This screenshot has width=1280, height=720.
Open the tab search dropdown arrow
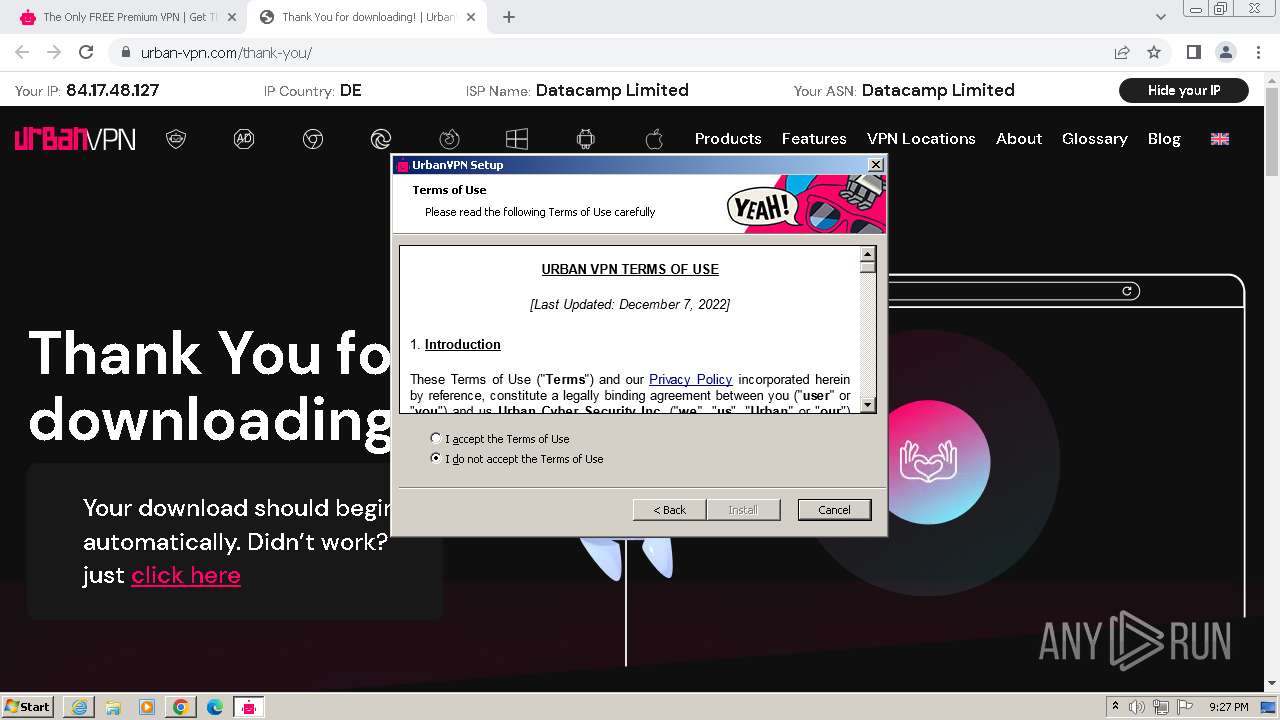click(x=1161, y=17)
